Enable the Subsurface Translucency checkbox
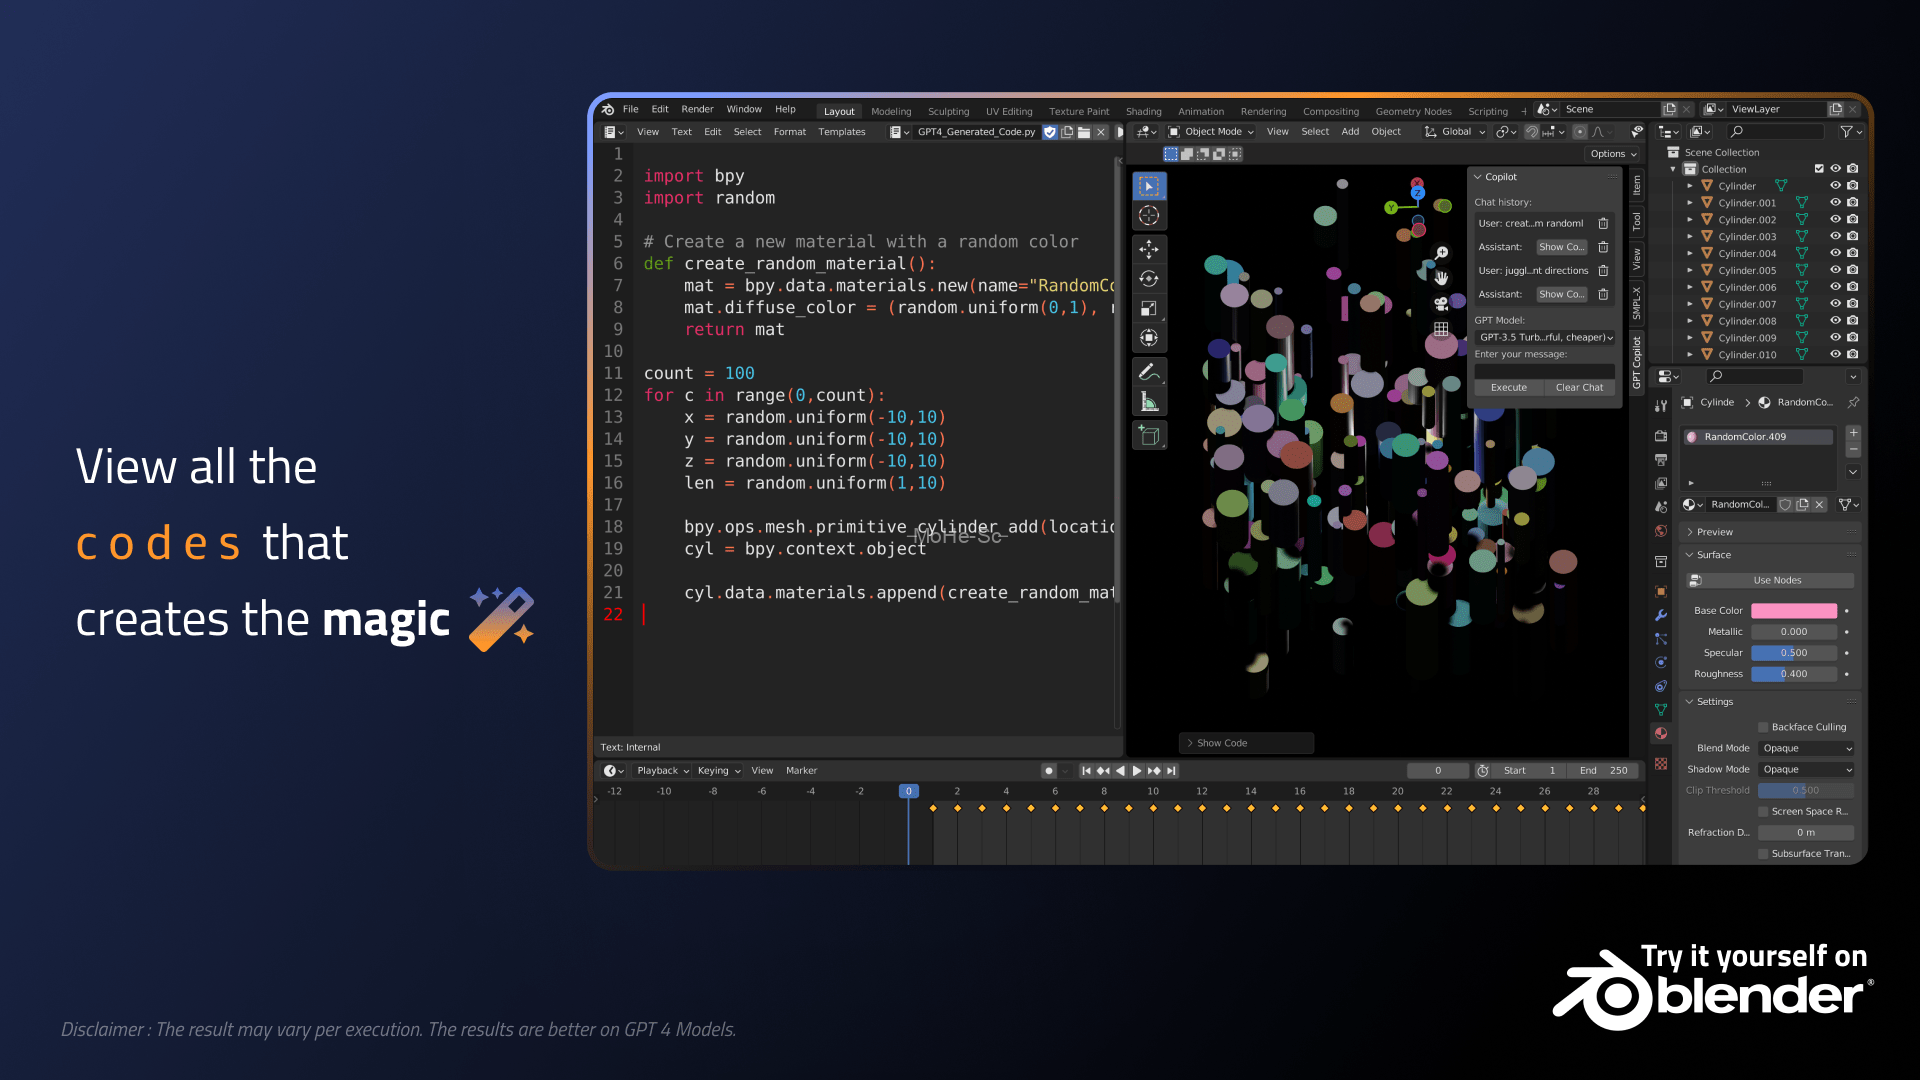 1763,854
